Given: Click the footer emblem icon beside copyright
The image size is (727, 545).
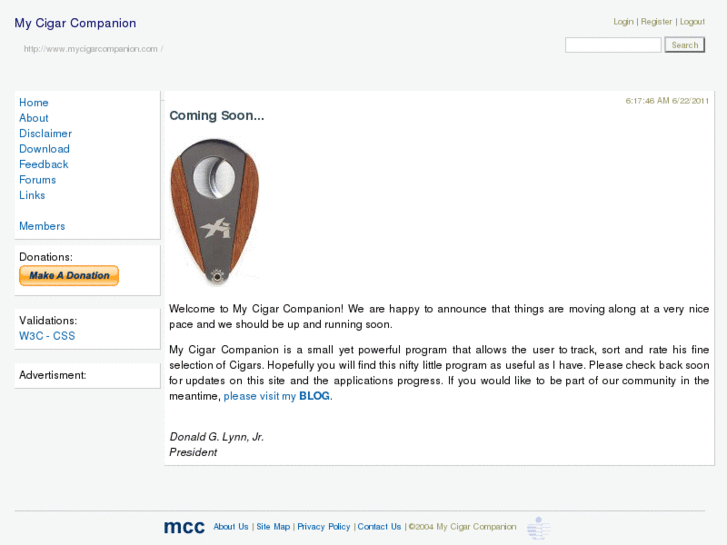Looking at the screenshot, I should (x=538, y=528).
